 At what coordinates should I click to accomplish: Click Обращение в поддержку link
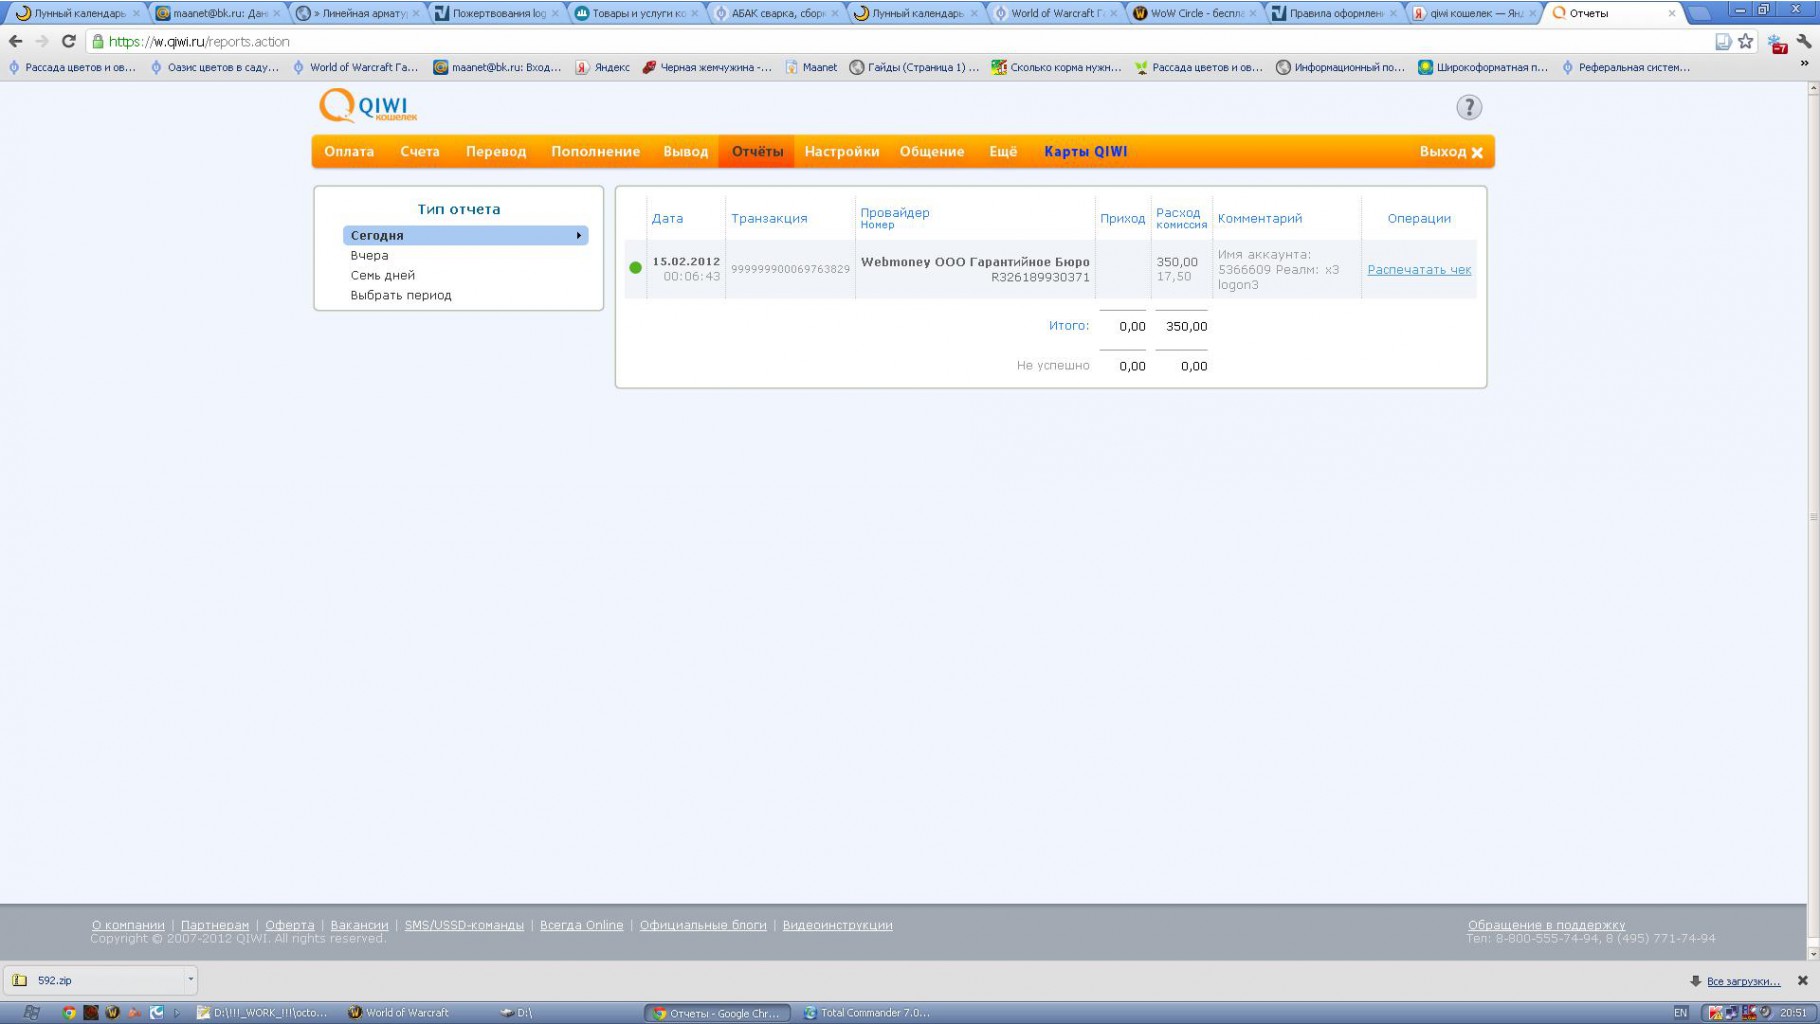click(1546, 925)
